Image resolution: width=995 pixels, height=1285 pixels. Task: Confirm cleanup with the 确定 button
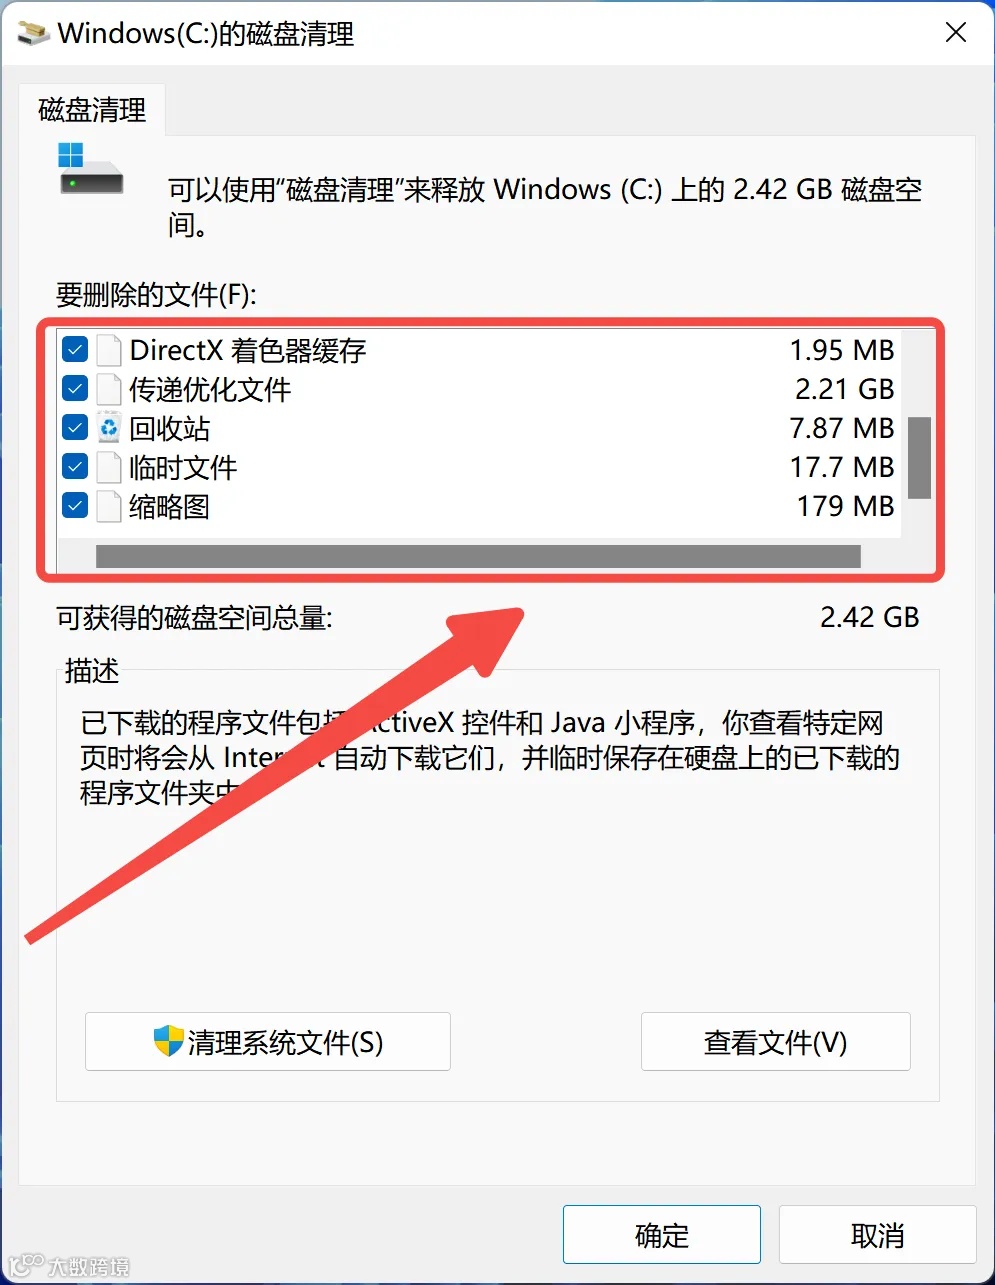click(x=662, y=1235)
